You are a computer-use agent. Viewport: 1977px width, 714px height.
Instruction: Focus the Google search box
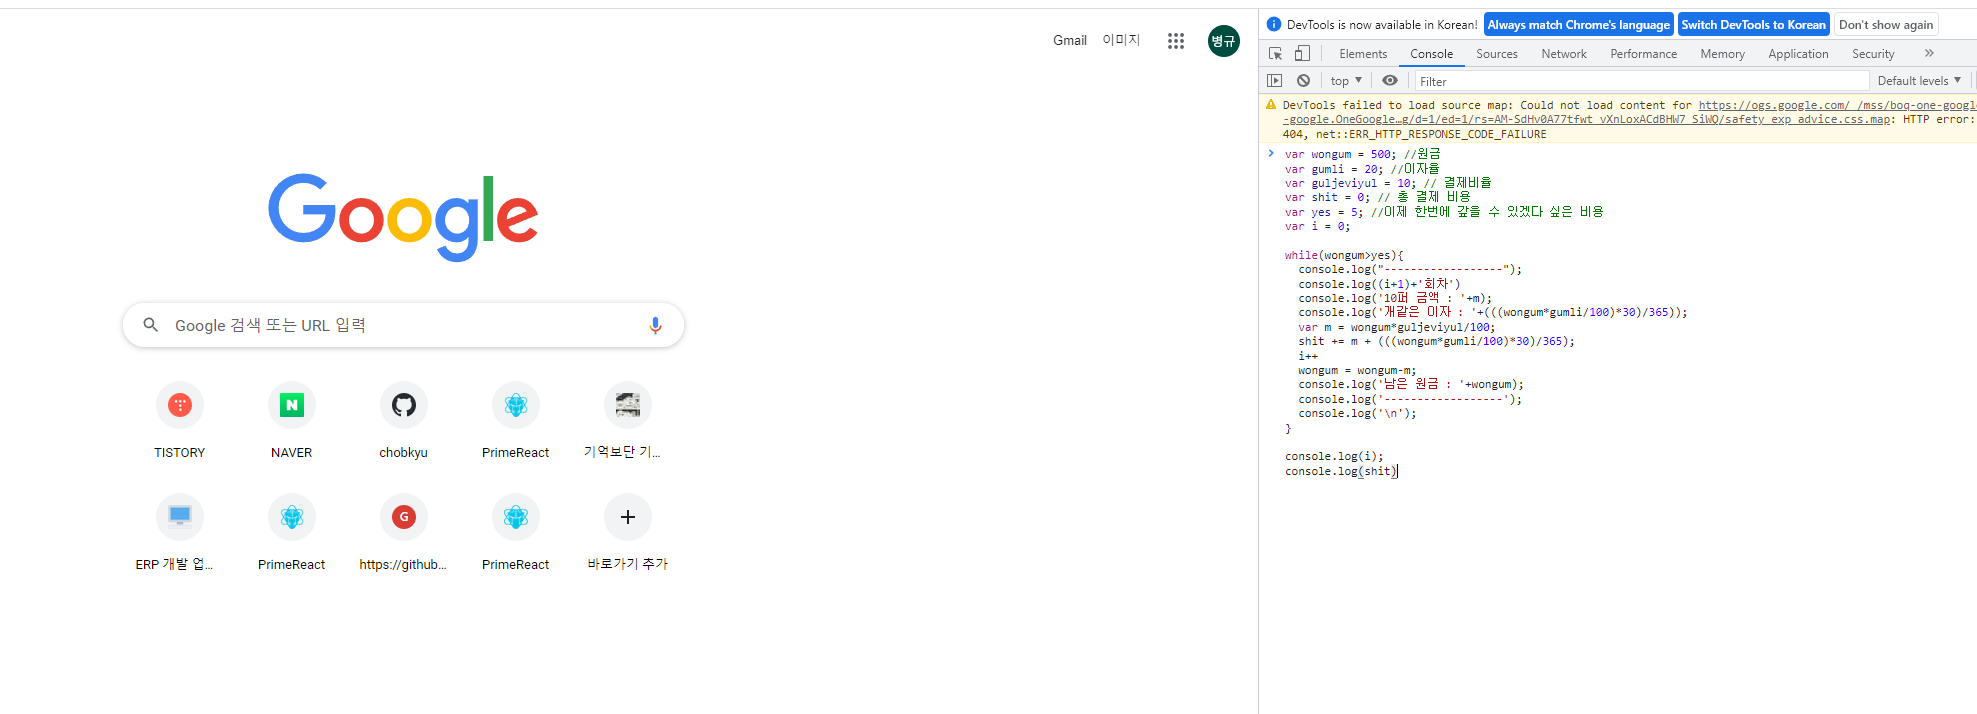click(x=403, y=325)
